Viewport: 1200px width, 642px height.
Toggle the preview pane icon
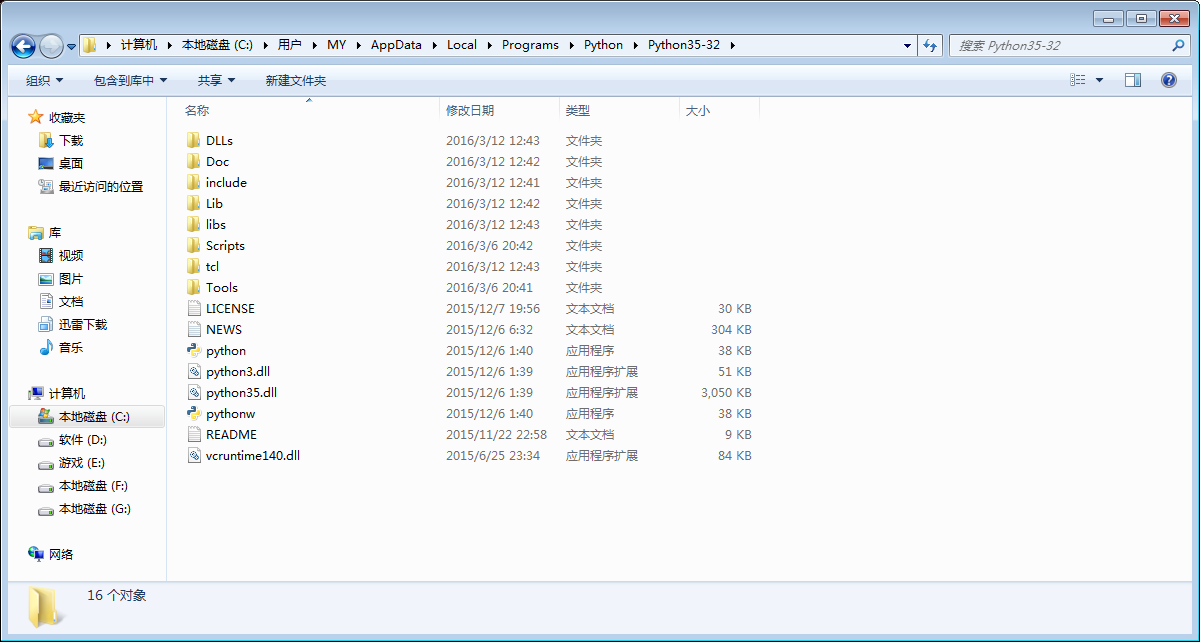[1132, 80]
